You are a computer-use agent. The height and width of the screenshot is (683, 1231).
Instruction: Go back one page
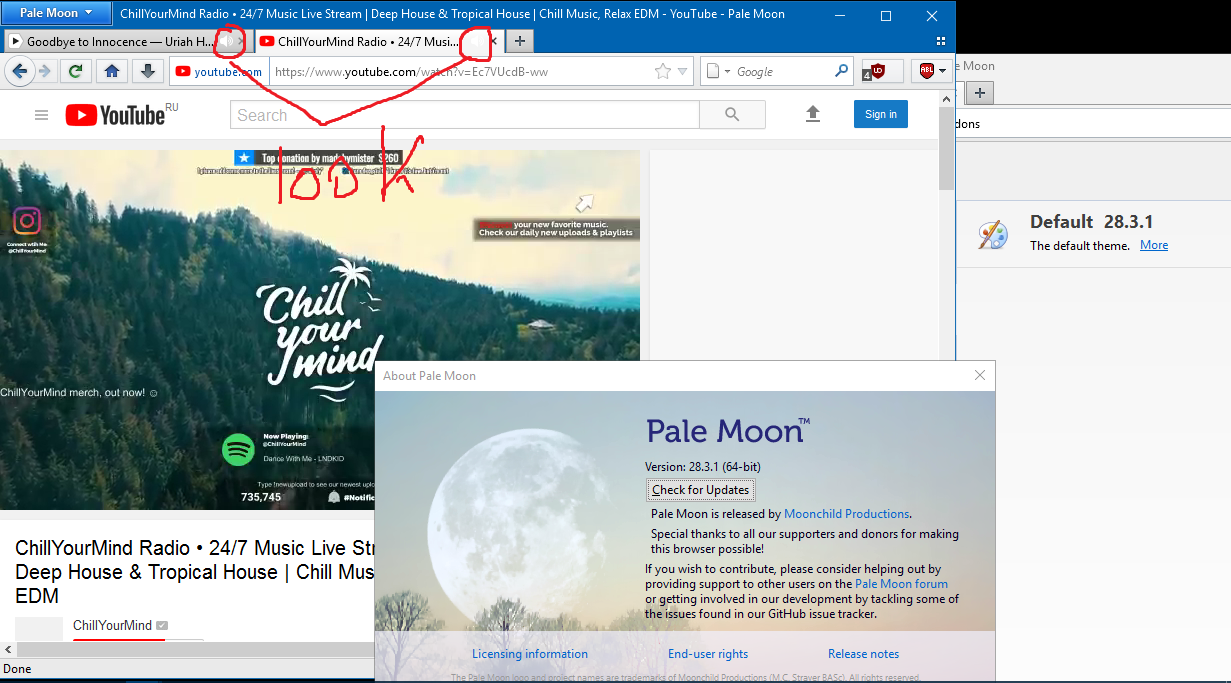pyautogui.click(x=20, y=71)
